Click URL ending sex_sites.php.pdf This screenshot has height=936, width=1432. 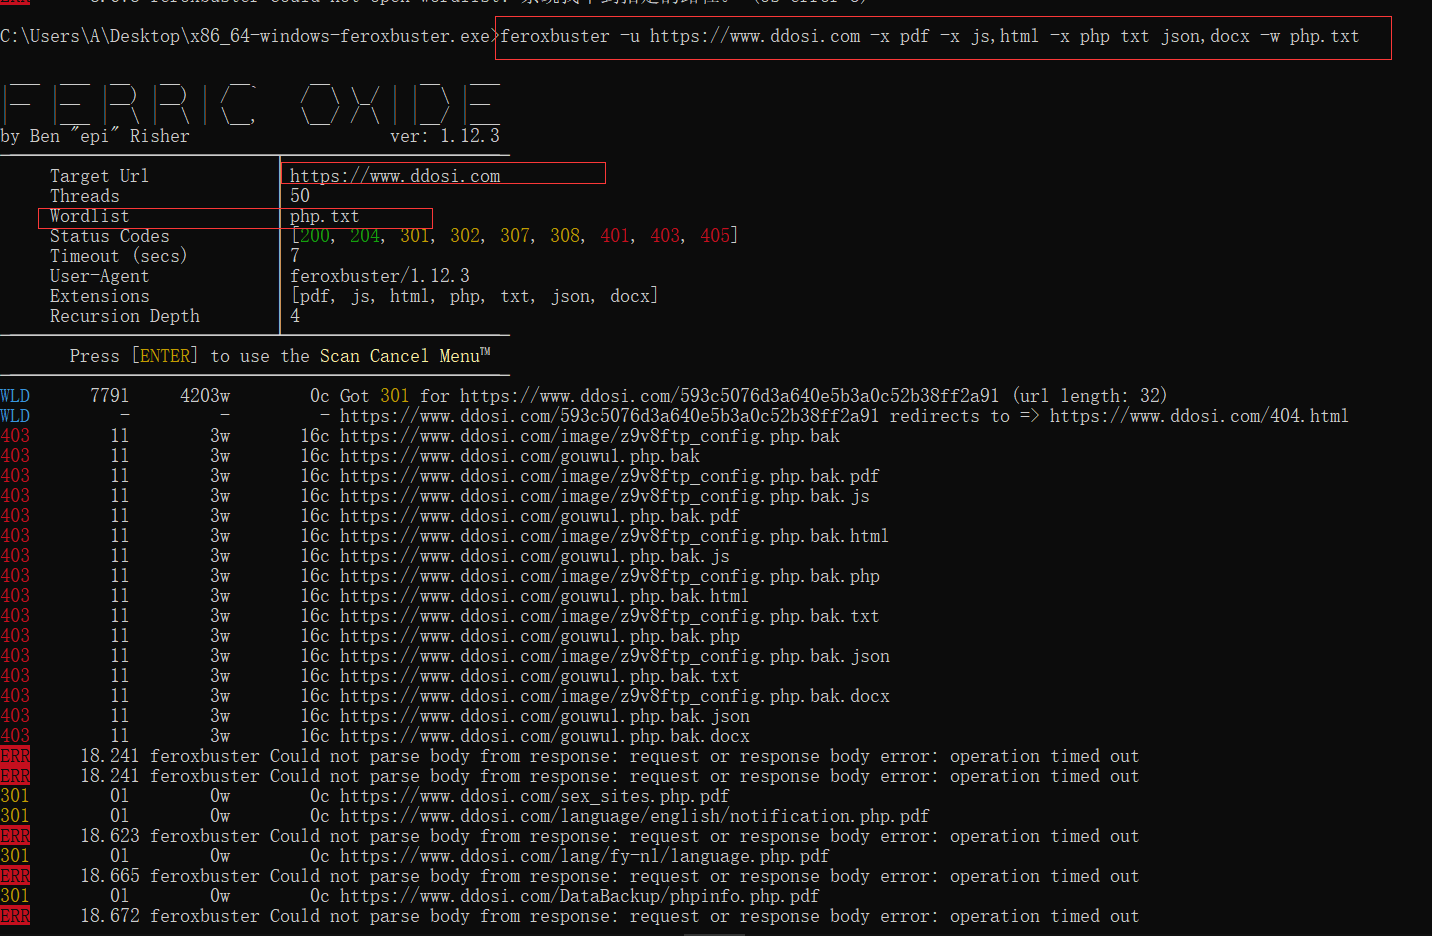[x=534, y=796]
